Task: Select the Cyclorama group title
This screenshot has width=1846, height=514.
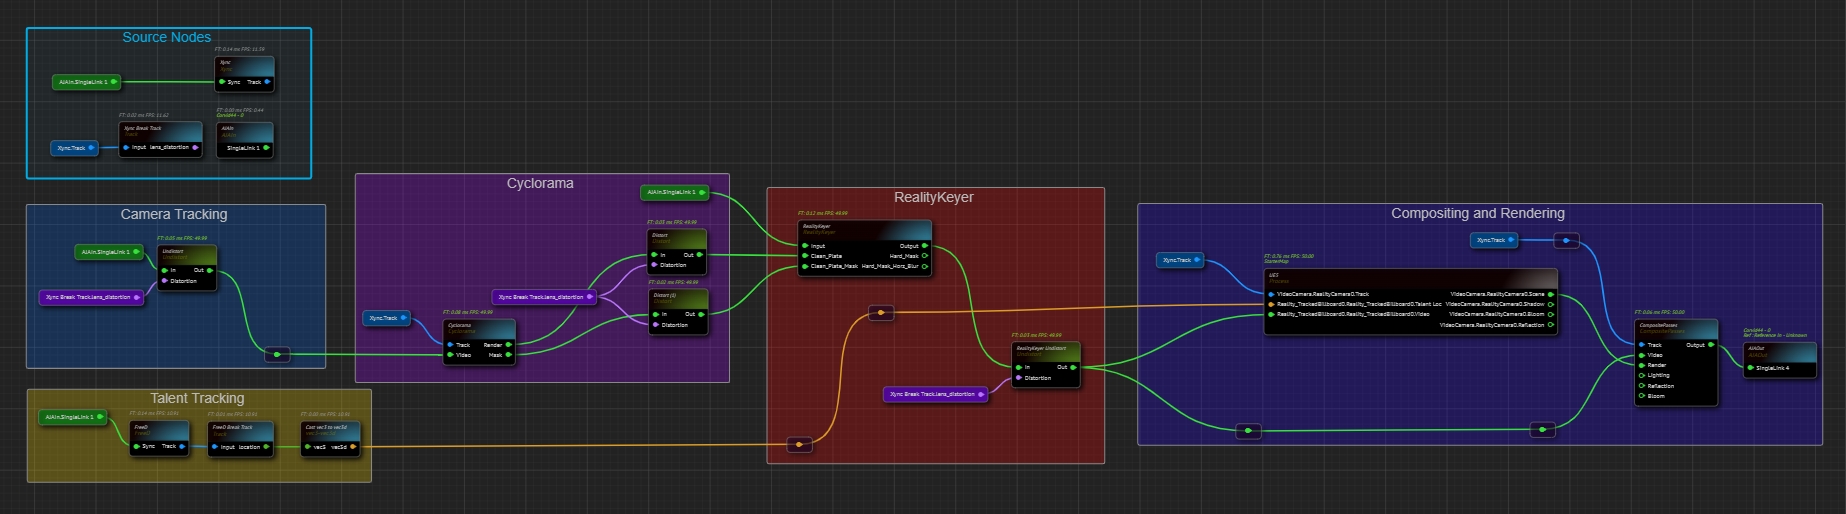Action: [540, 183]
